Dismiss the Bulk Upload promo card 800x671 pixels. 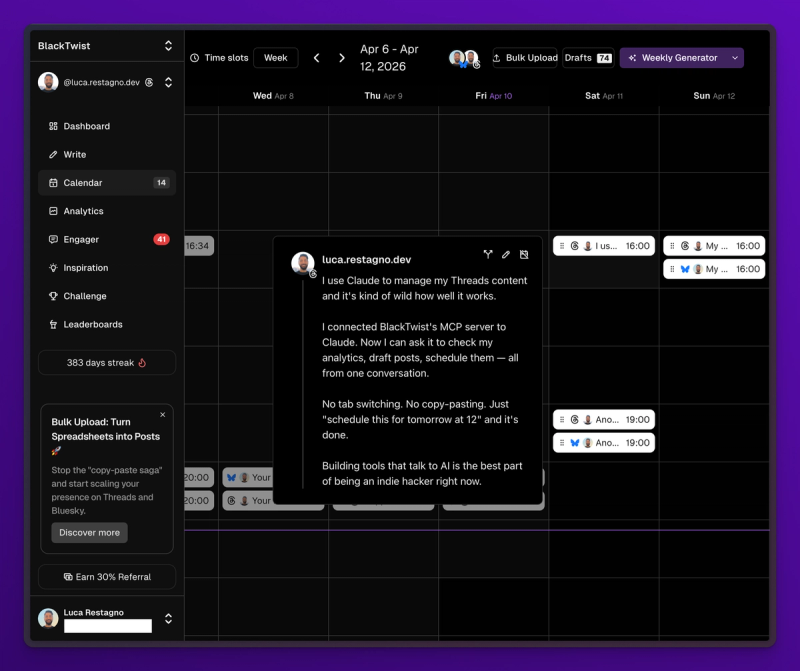(x=163, y=414)
